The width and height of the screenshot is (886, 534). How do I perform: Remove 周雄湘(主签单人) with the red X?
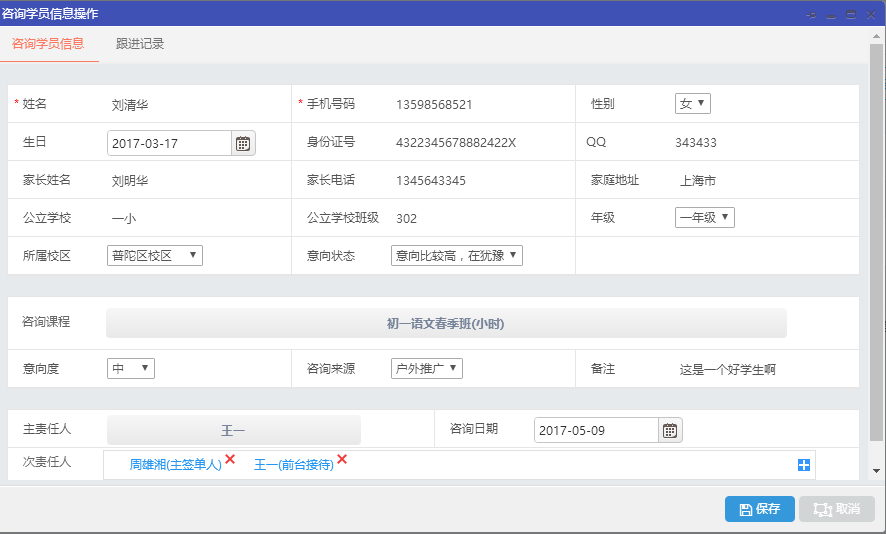(x=230, y=459)
